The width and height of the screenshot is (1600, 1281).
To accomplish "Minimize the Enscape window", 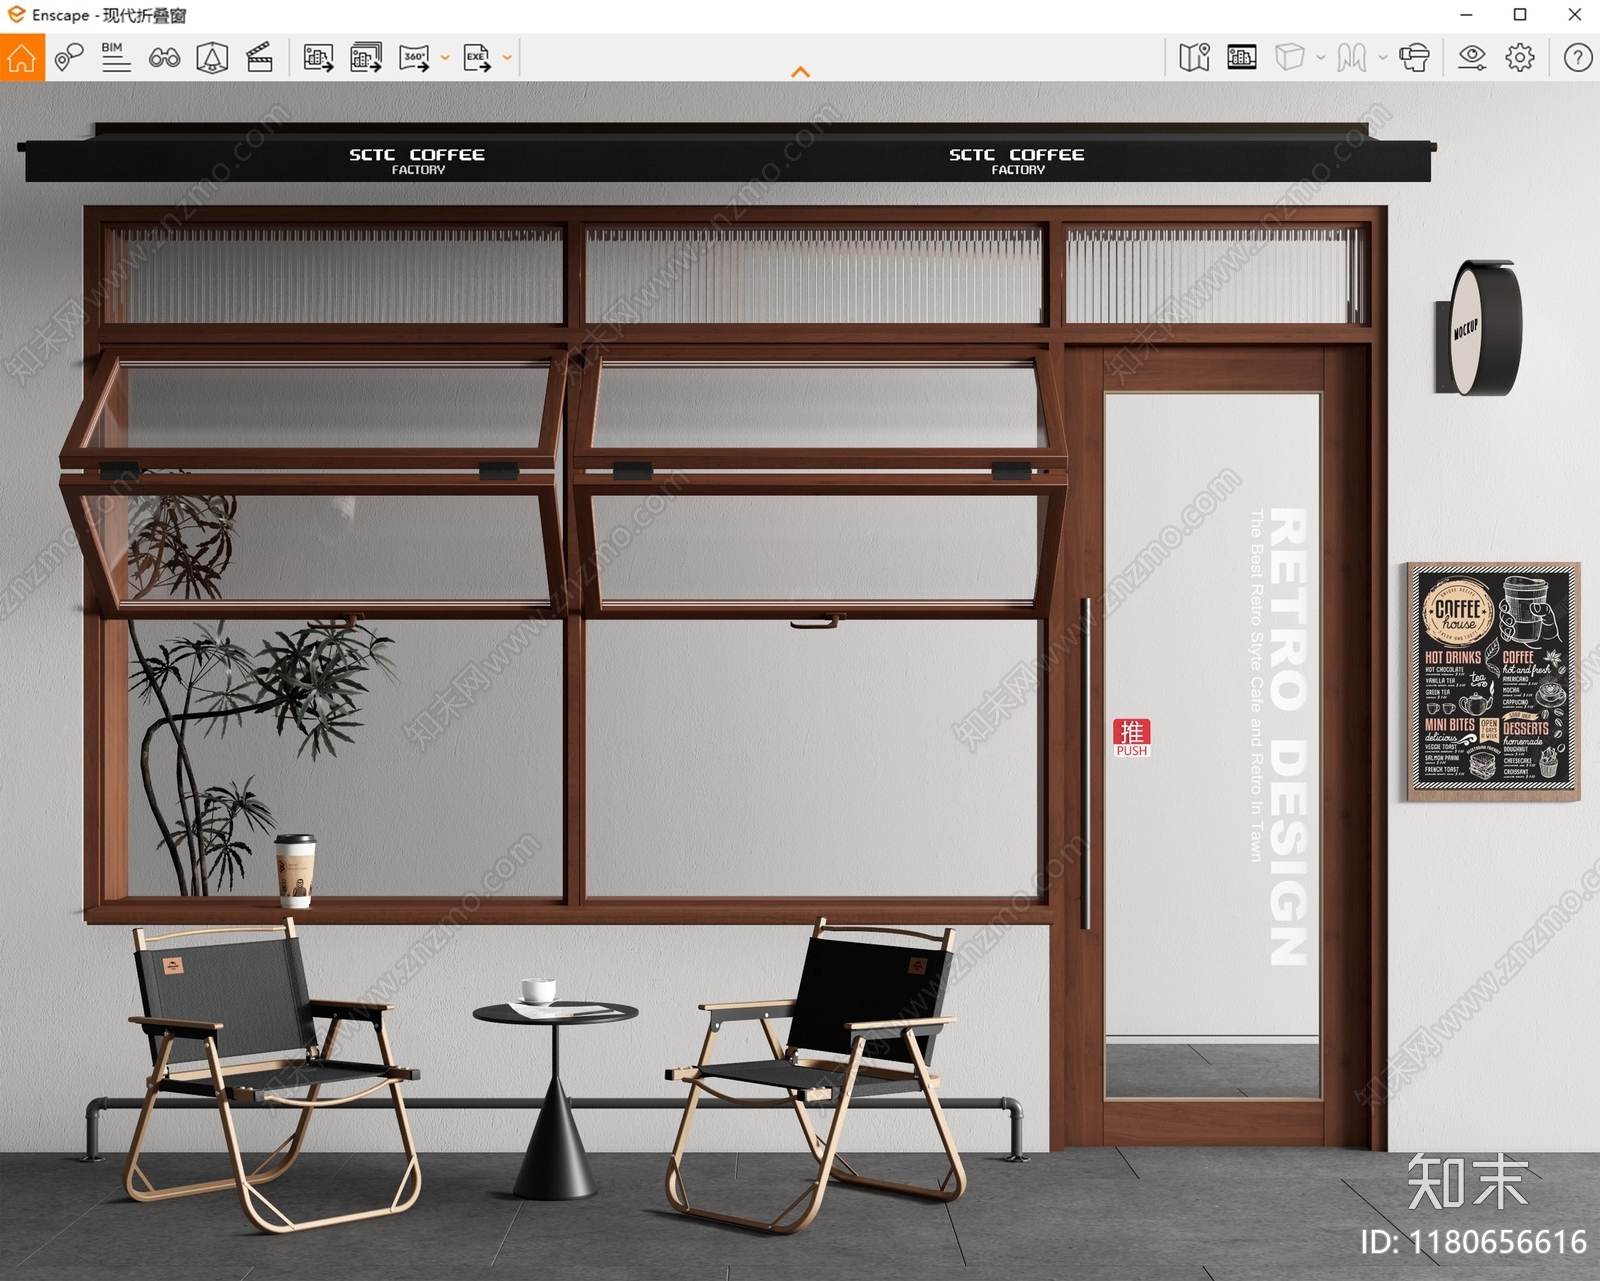I will (1466, 15).
